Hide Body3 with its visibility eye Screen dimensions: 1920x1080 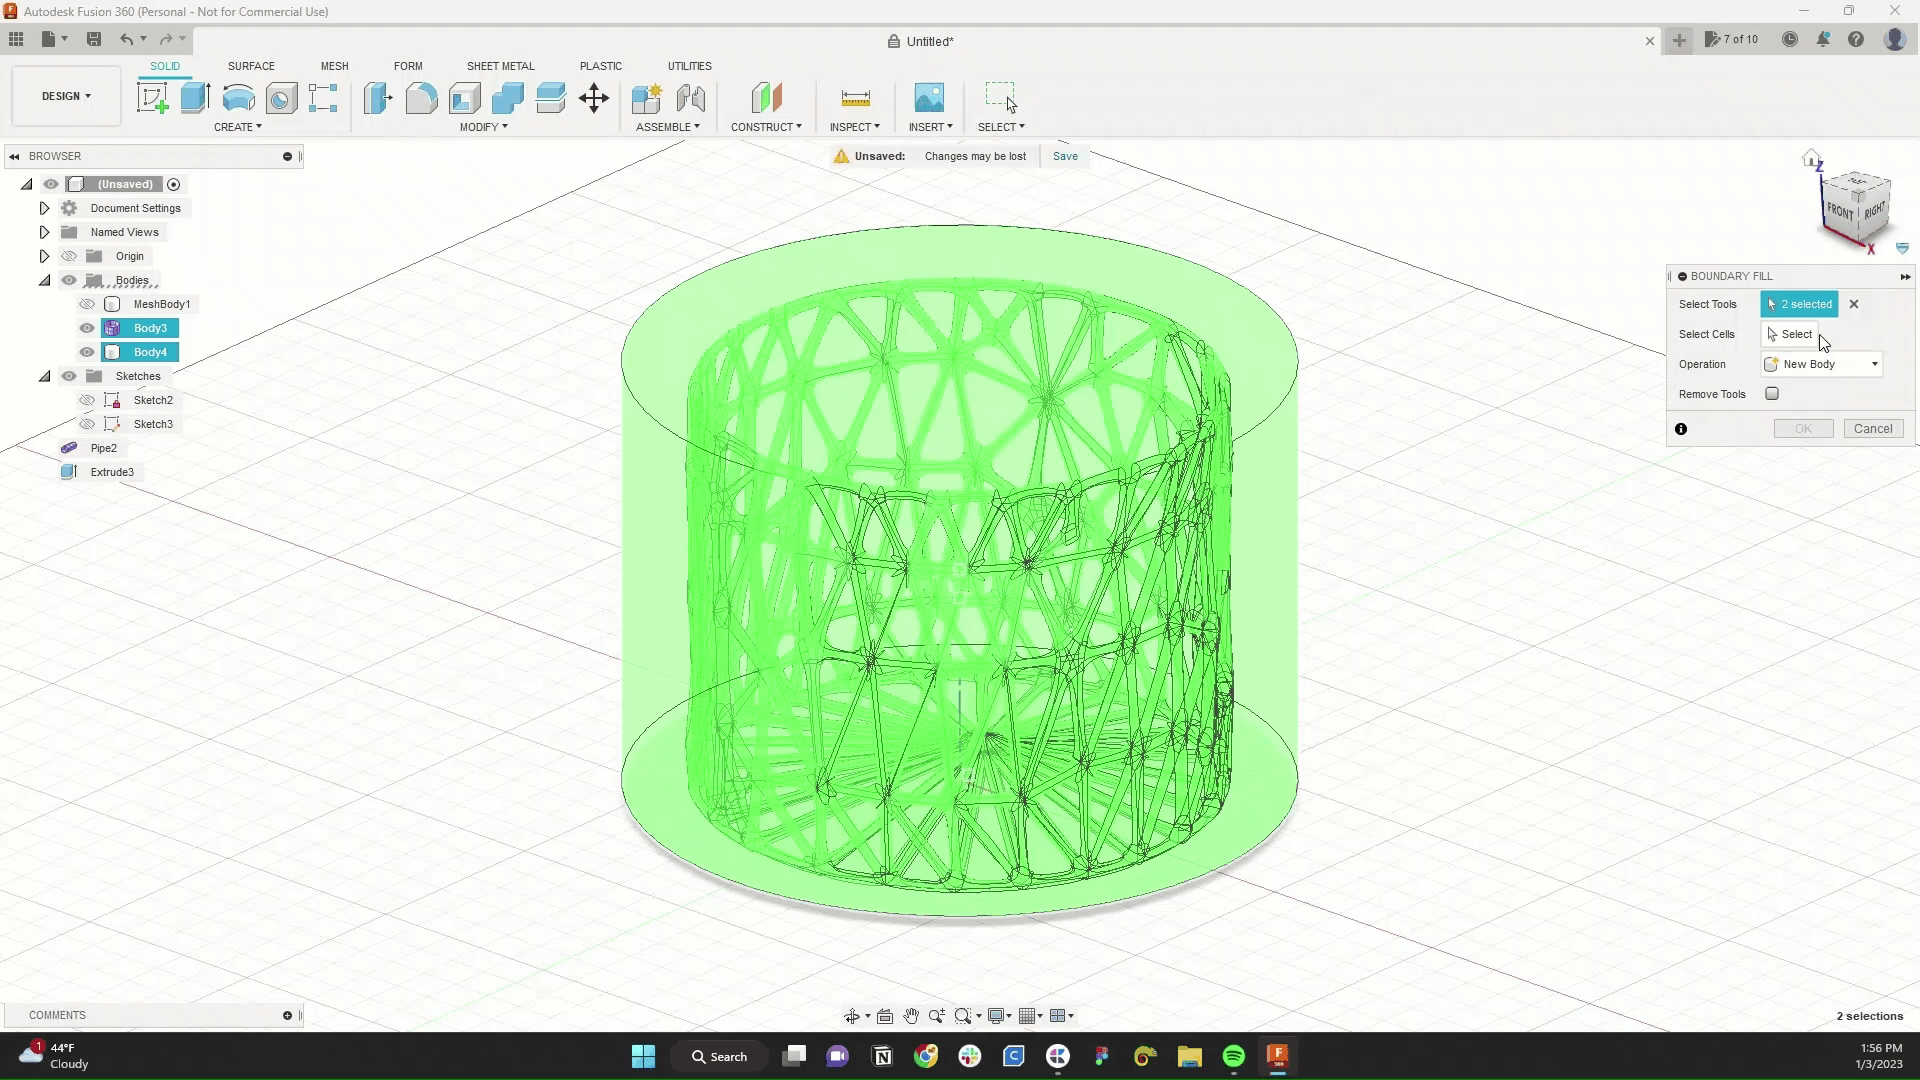pos(87,328)
